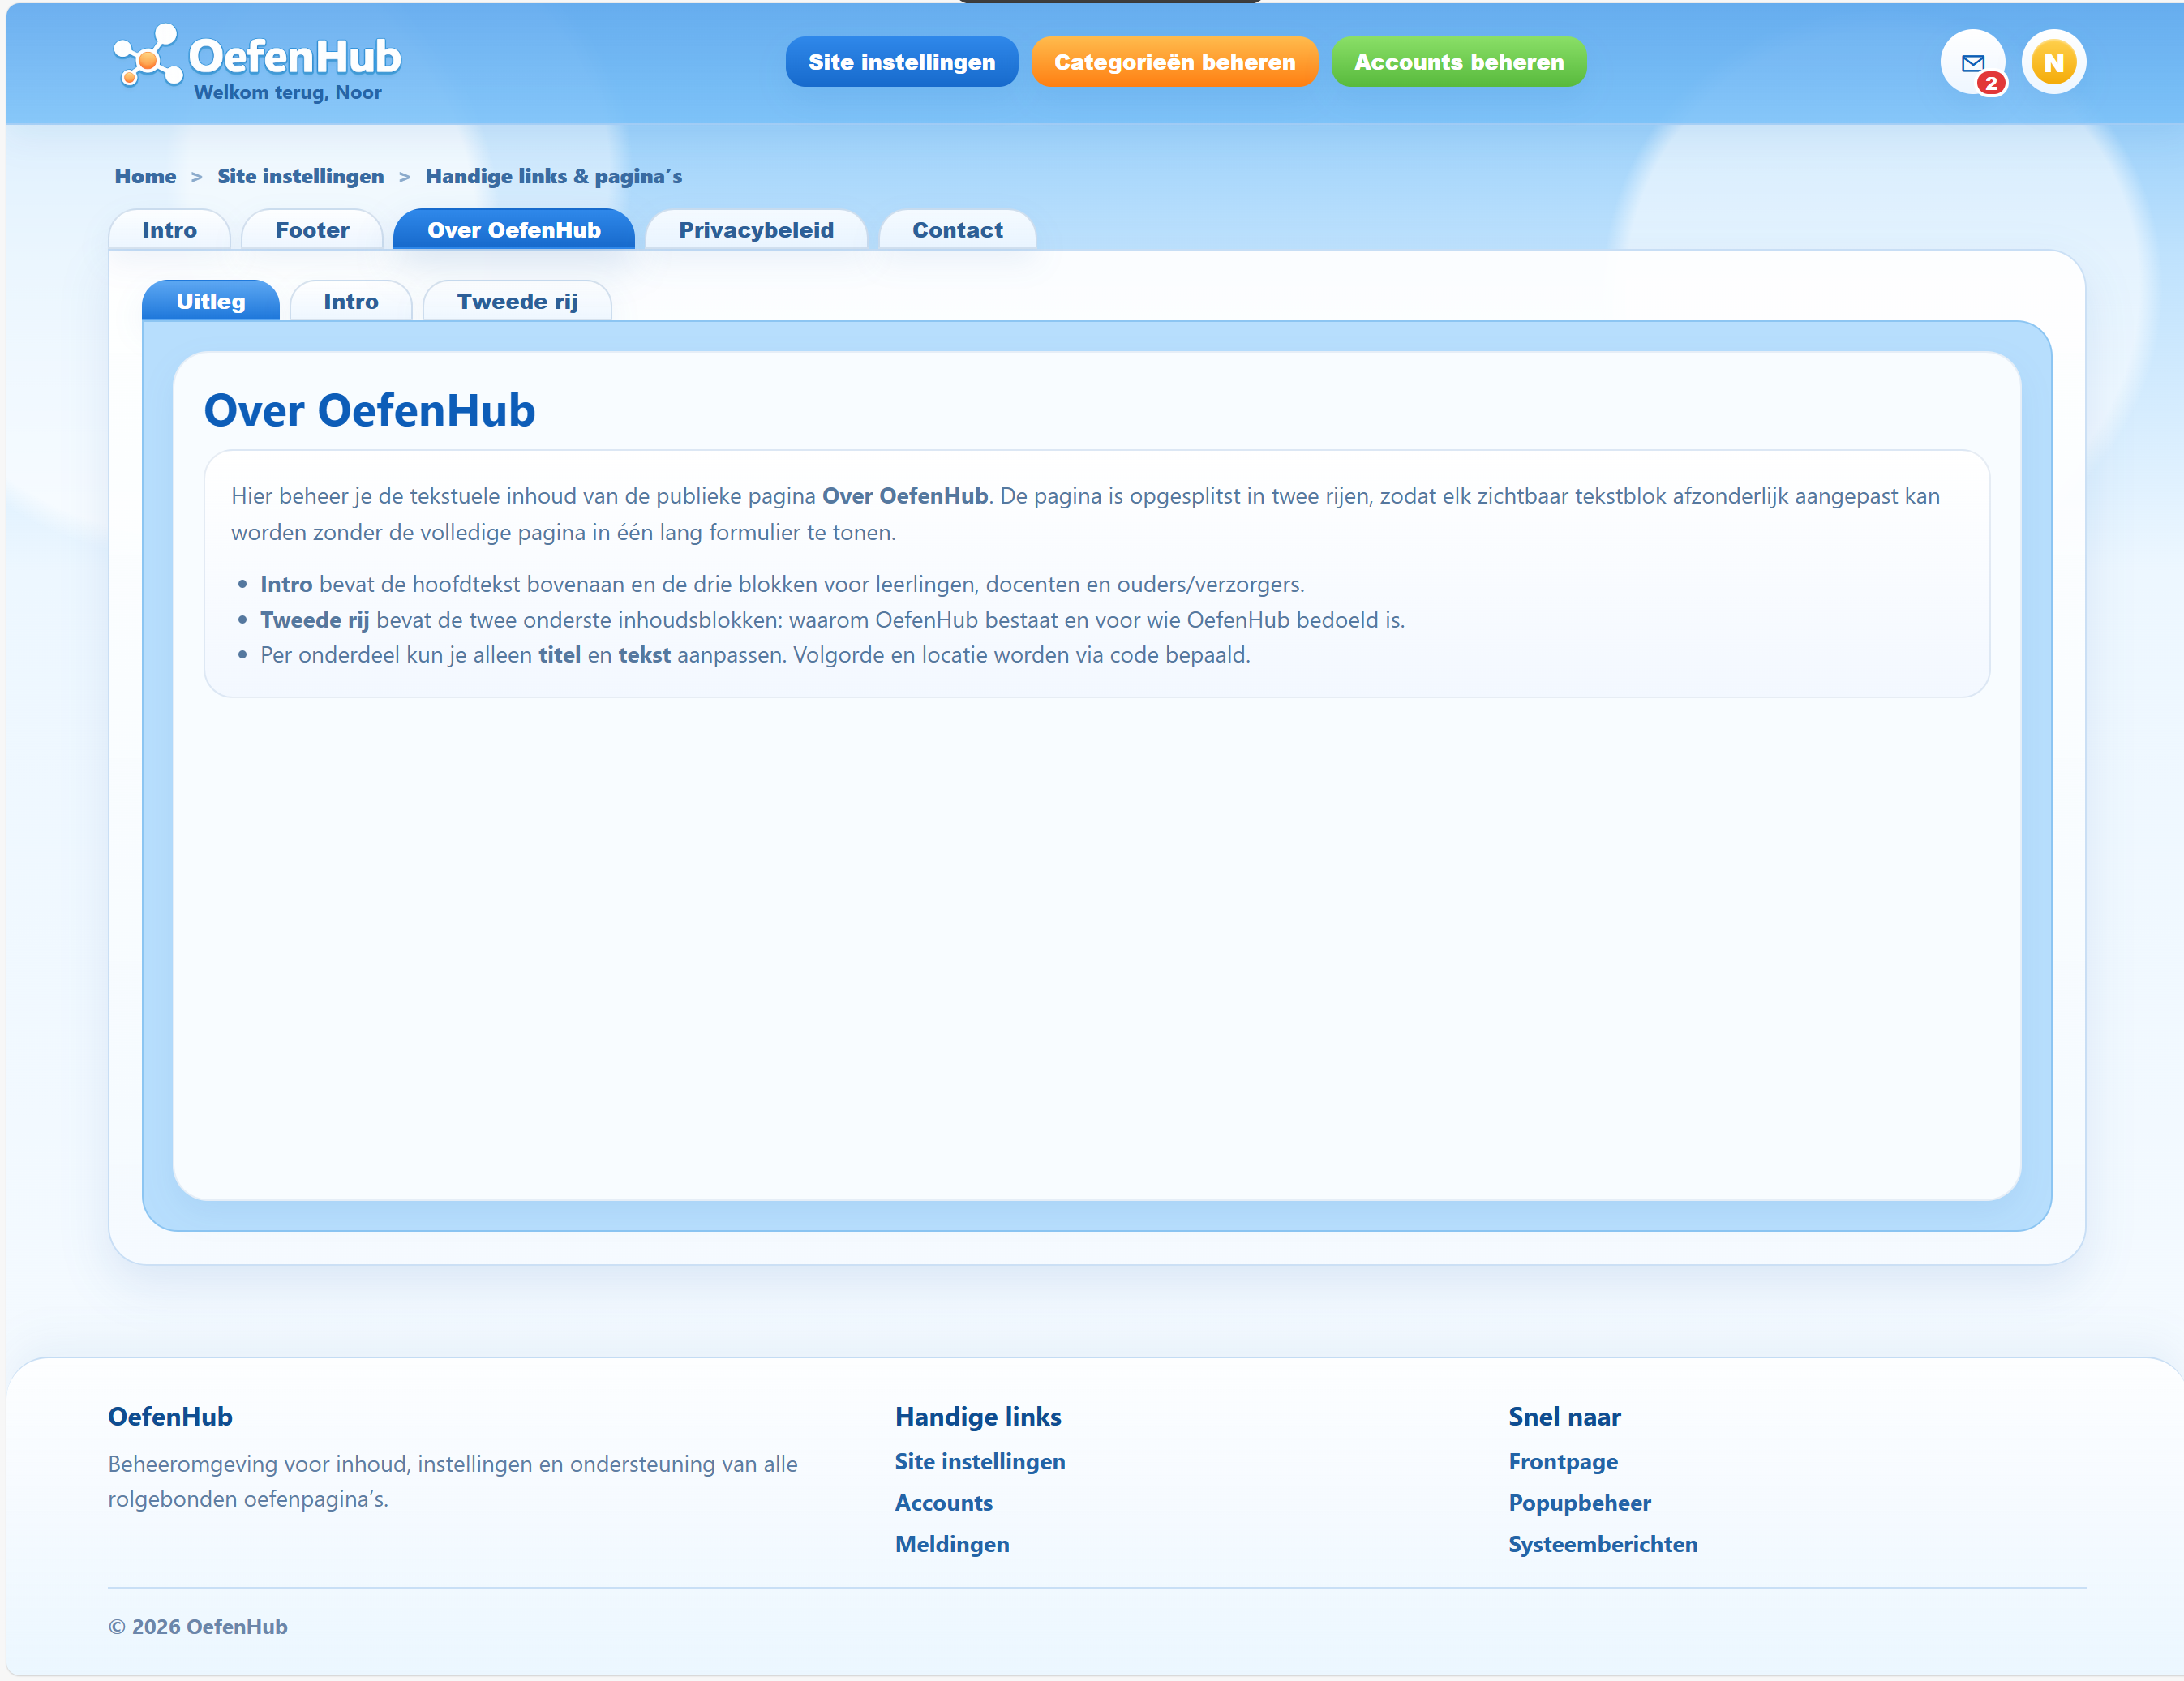Switch to the Footer tab
Screen dimensions: 2184x1681
point(312,230)
